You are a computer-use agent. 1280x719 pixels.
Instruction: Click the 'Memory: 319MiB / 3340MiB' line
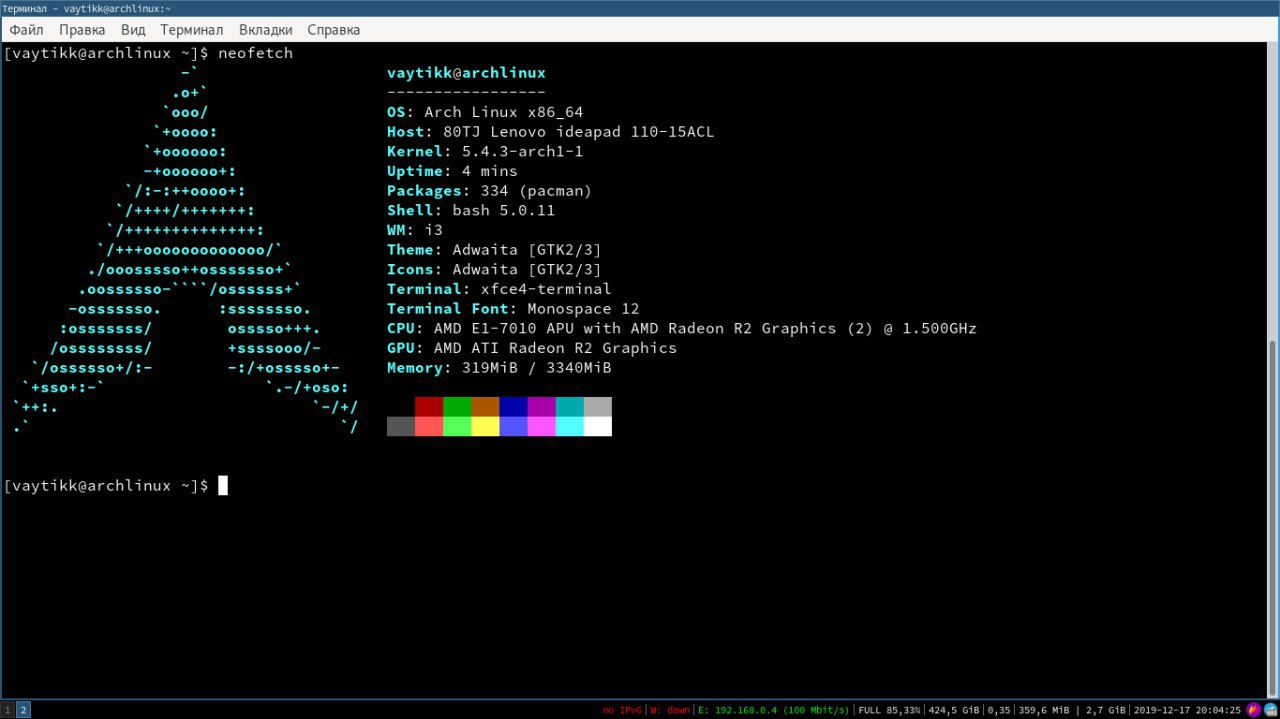click(x=499, y=368)
